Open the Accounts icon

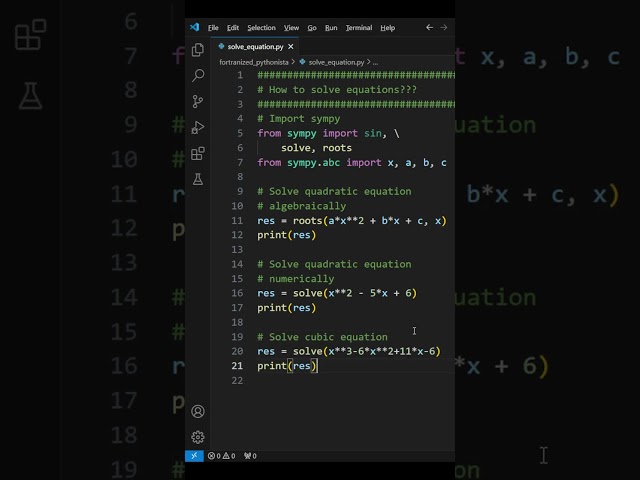198,411
